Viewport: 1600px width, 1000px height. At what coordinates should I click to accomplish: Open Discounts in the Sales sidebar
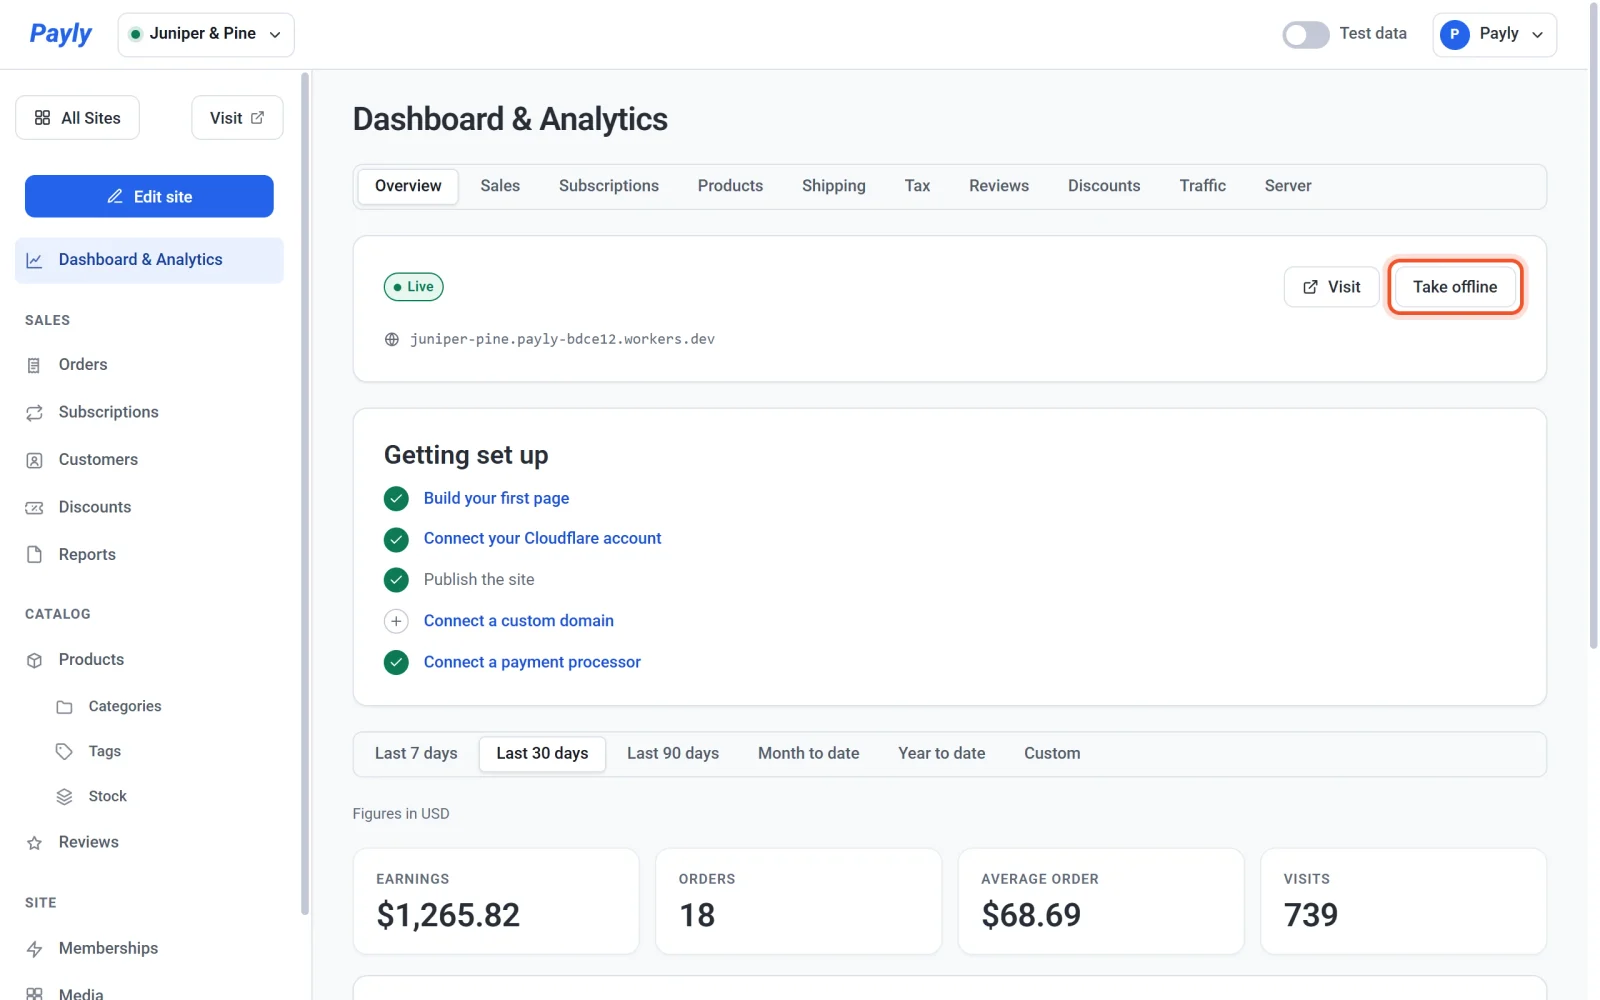coord(95,507)
